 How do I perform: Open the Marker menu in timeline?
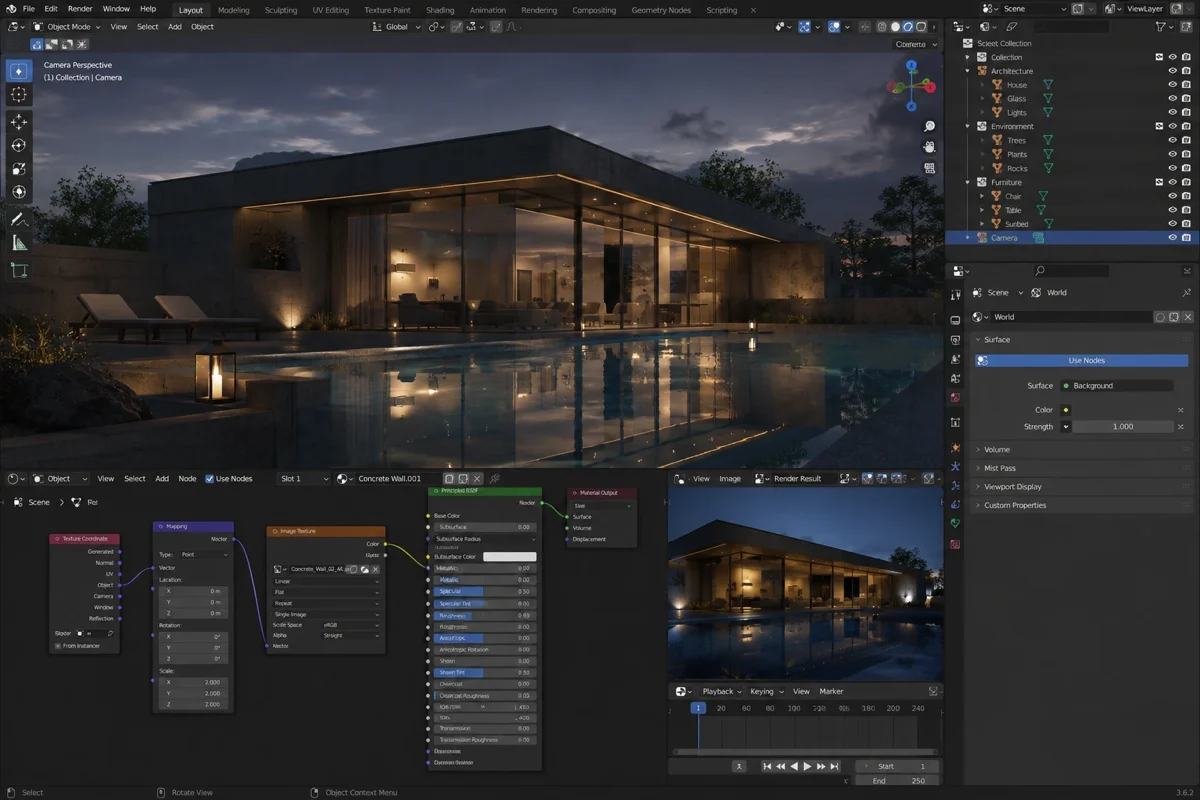(832, 691)
